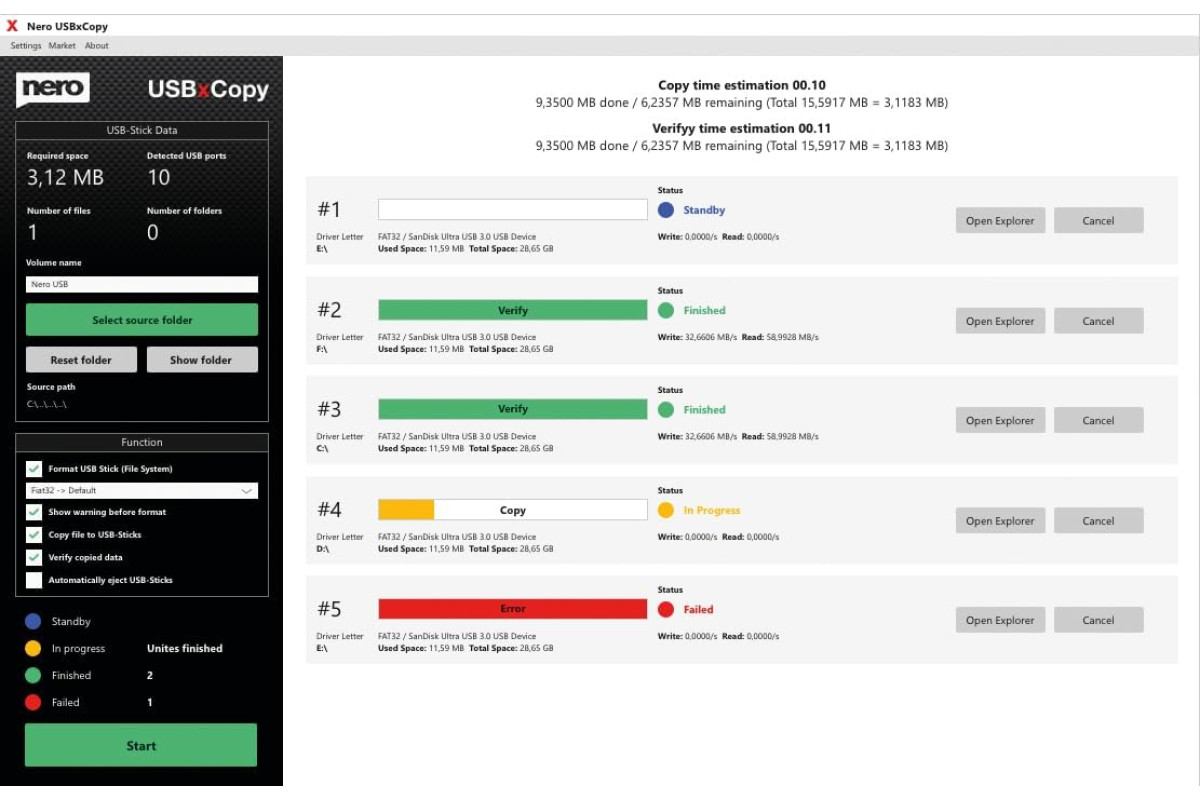Click the Required space value 3,12 MB
1200x800 pixels.
tap(65, 178)
